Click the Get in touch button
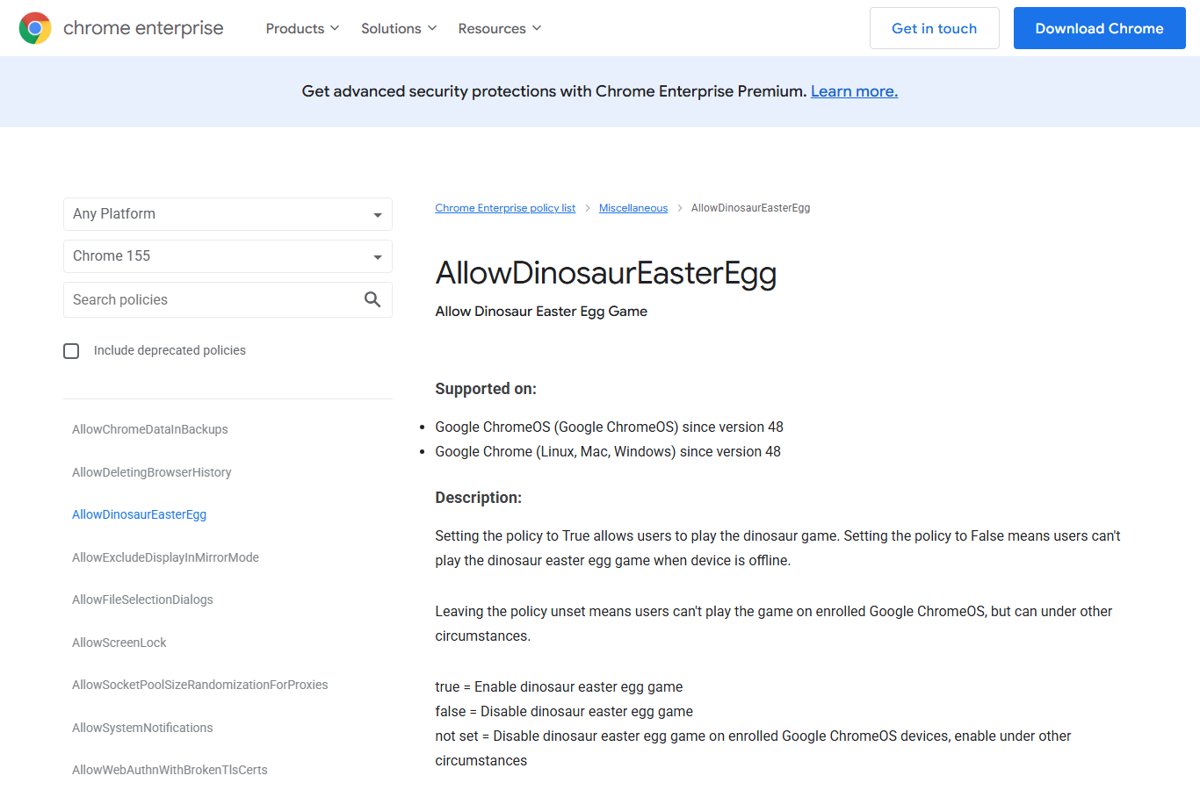1200x790 pixels. 934,28
